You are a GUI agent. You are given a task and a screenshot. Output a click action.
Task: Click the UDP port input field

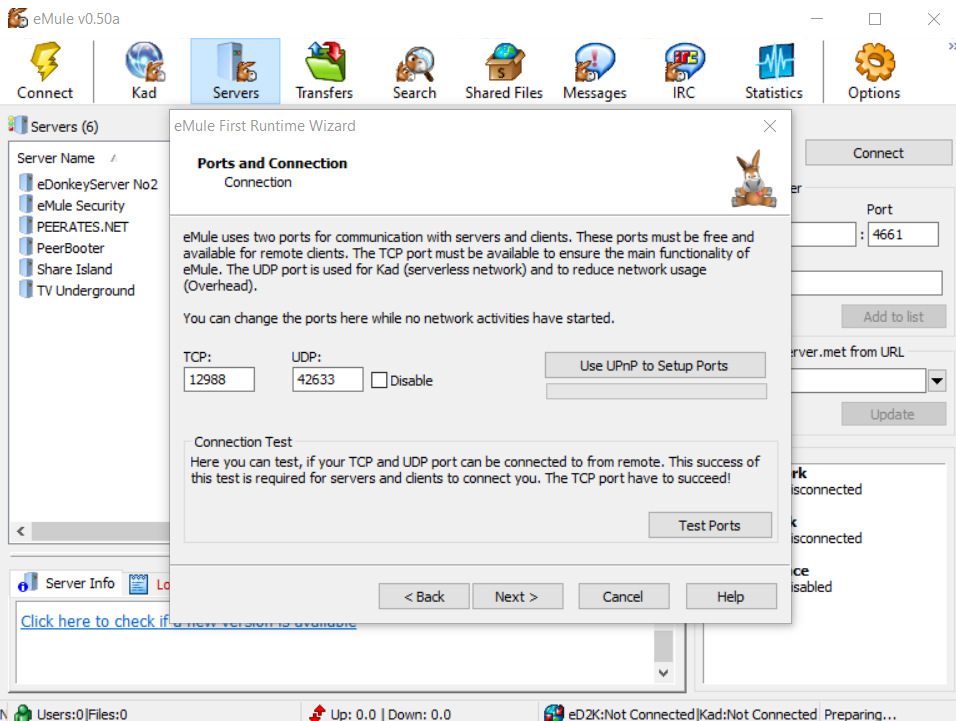click(x=327, y=379)
